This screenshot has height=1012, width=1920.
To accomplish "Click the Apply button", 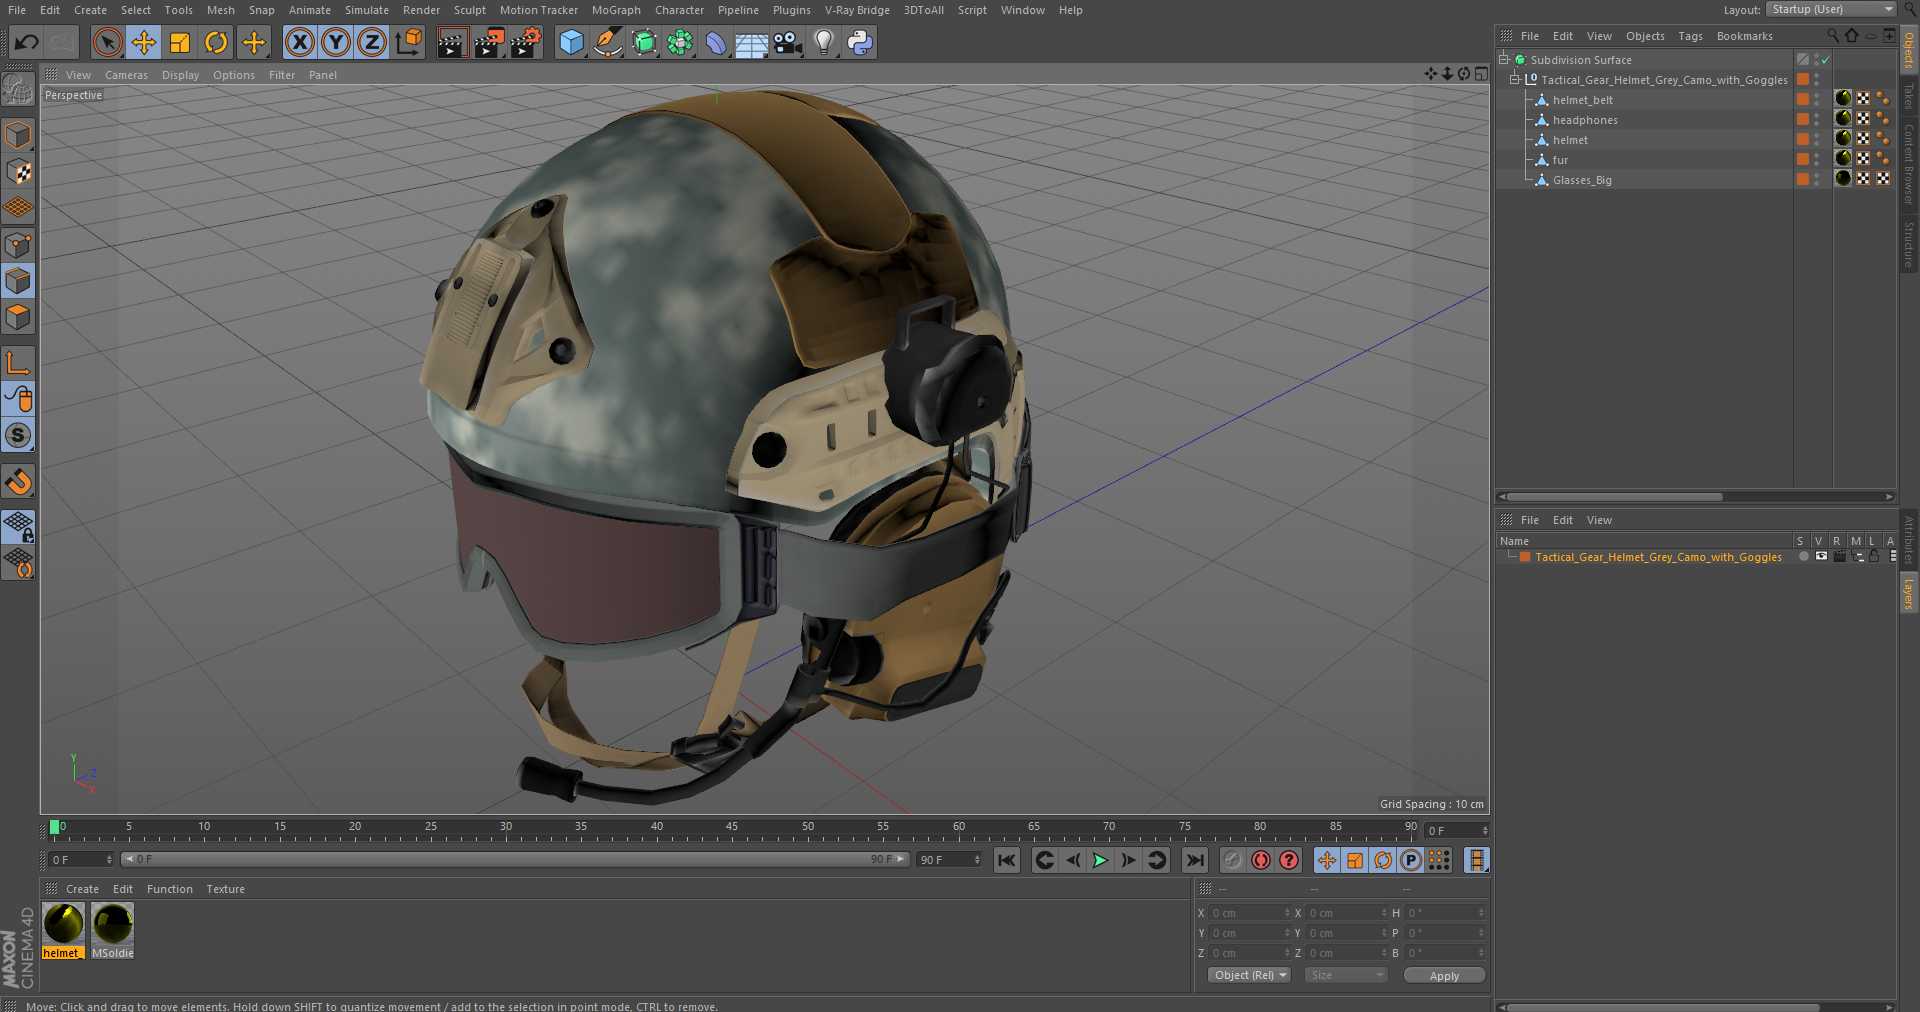I will (1444, 975).
